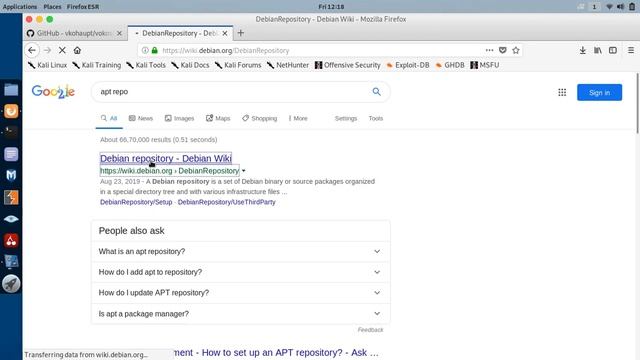Image resolution: width=640 pixels, height=360 pixels.
Task: Open page actions three-dot menu in address bar
Action: 489,50
